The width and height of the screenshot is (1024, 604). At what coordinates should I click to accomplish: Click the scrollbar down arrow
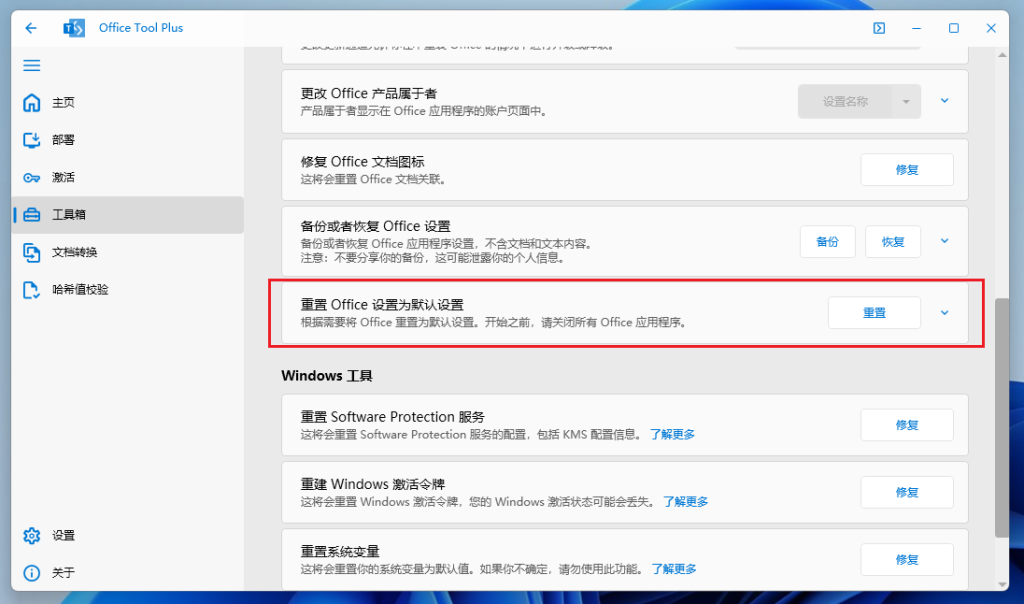pyautogui.click(x=1002, y=584)
